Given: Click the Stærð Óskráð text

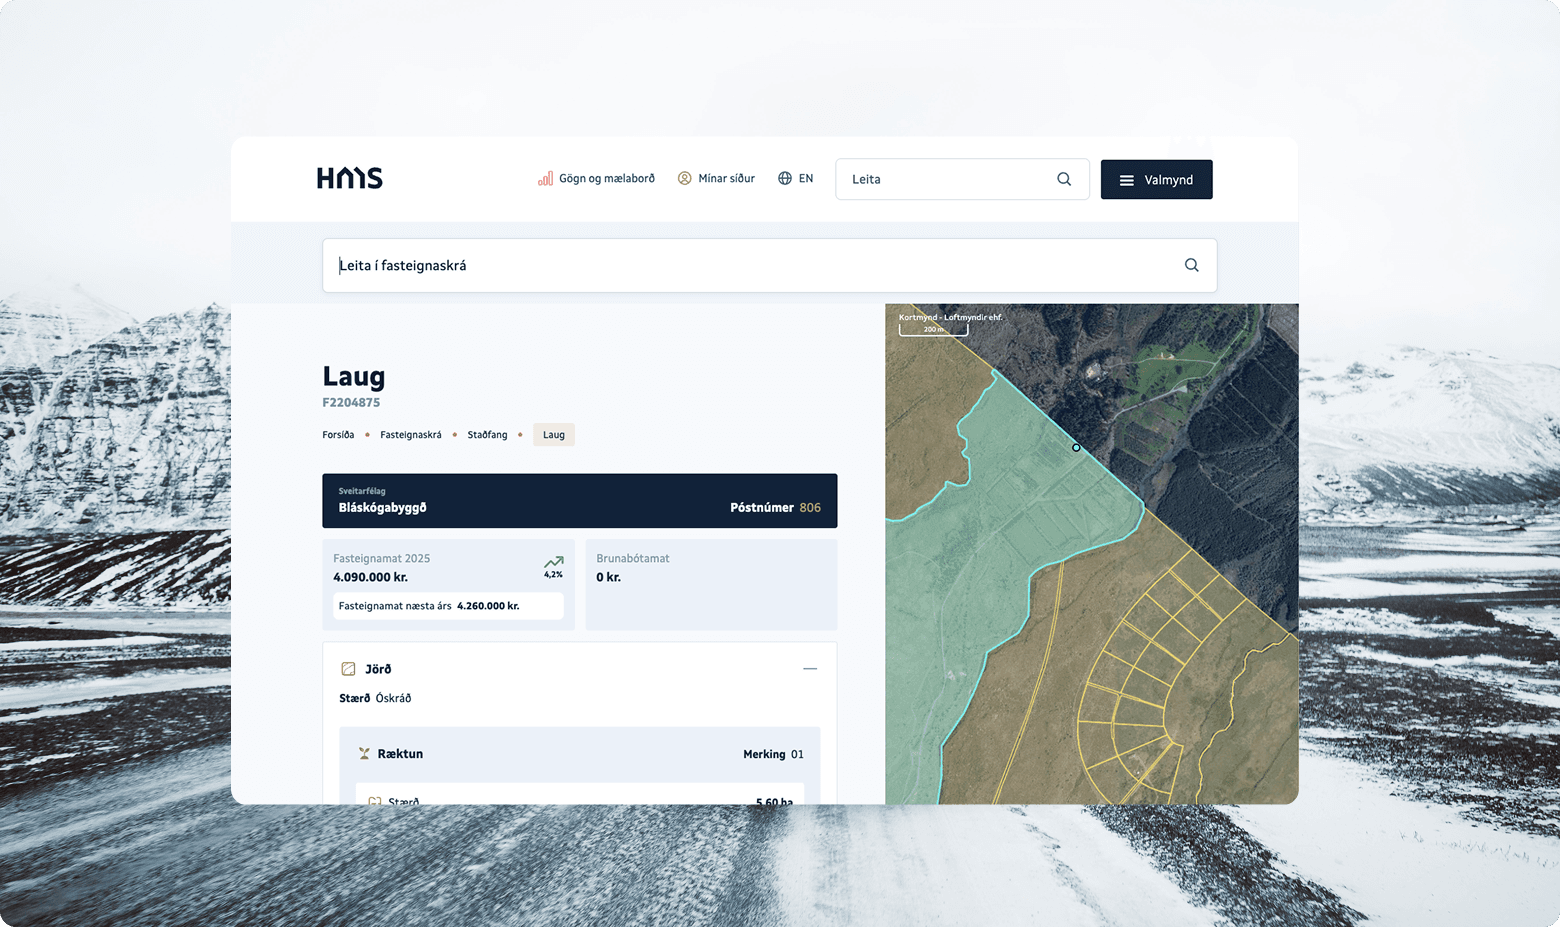Looking at the screenshot, I should [x=375, y=698].
